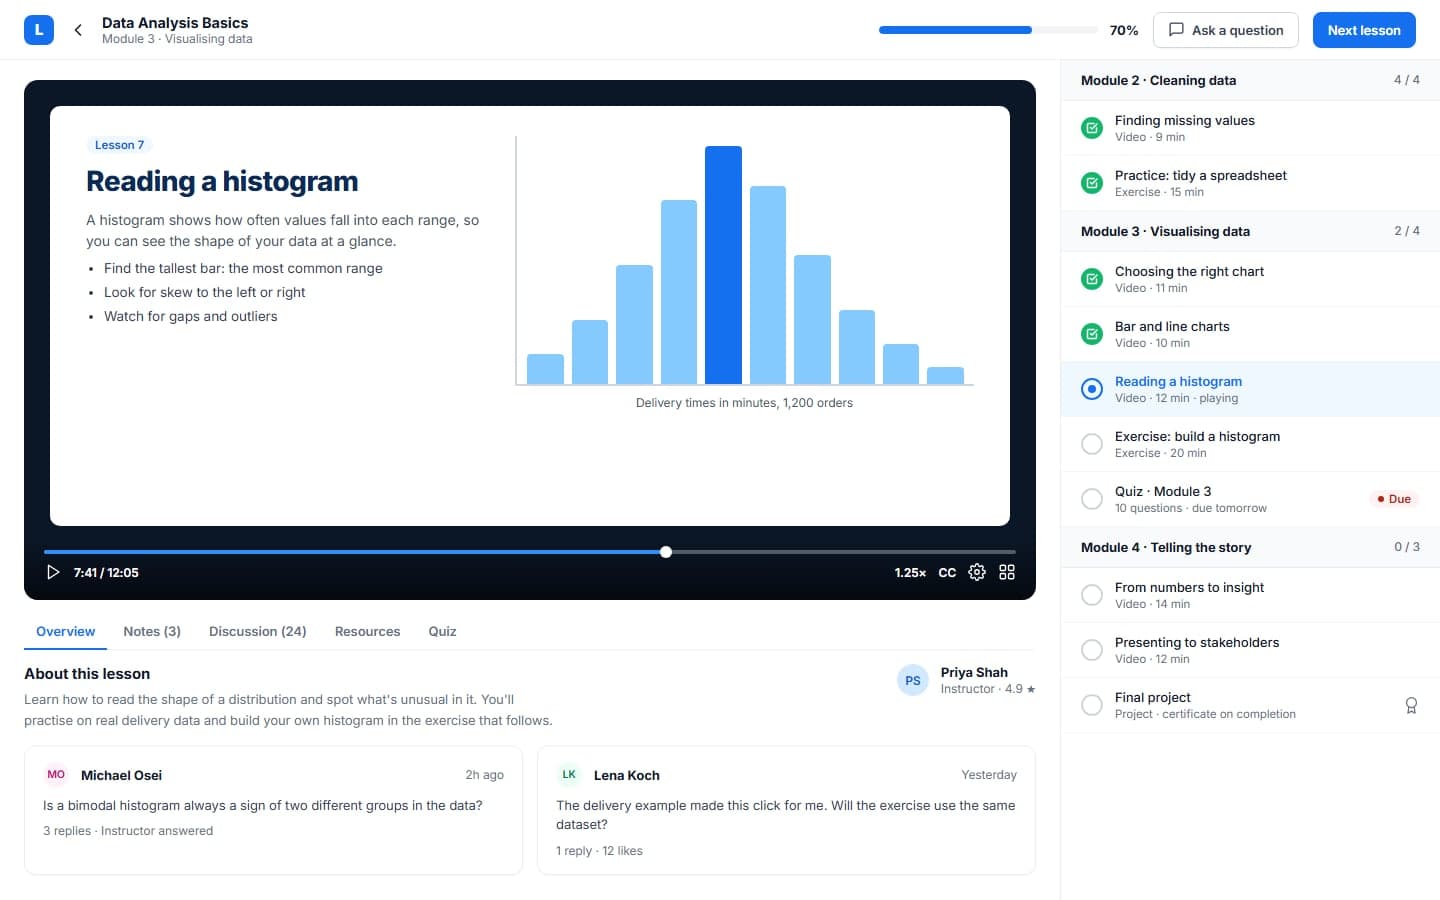Click the circle beside Final project

(1092, 705)
